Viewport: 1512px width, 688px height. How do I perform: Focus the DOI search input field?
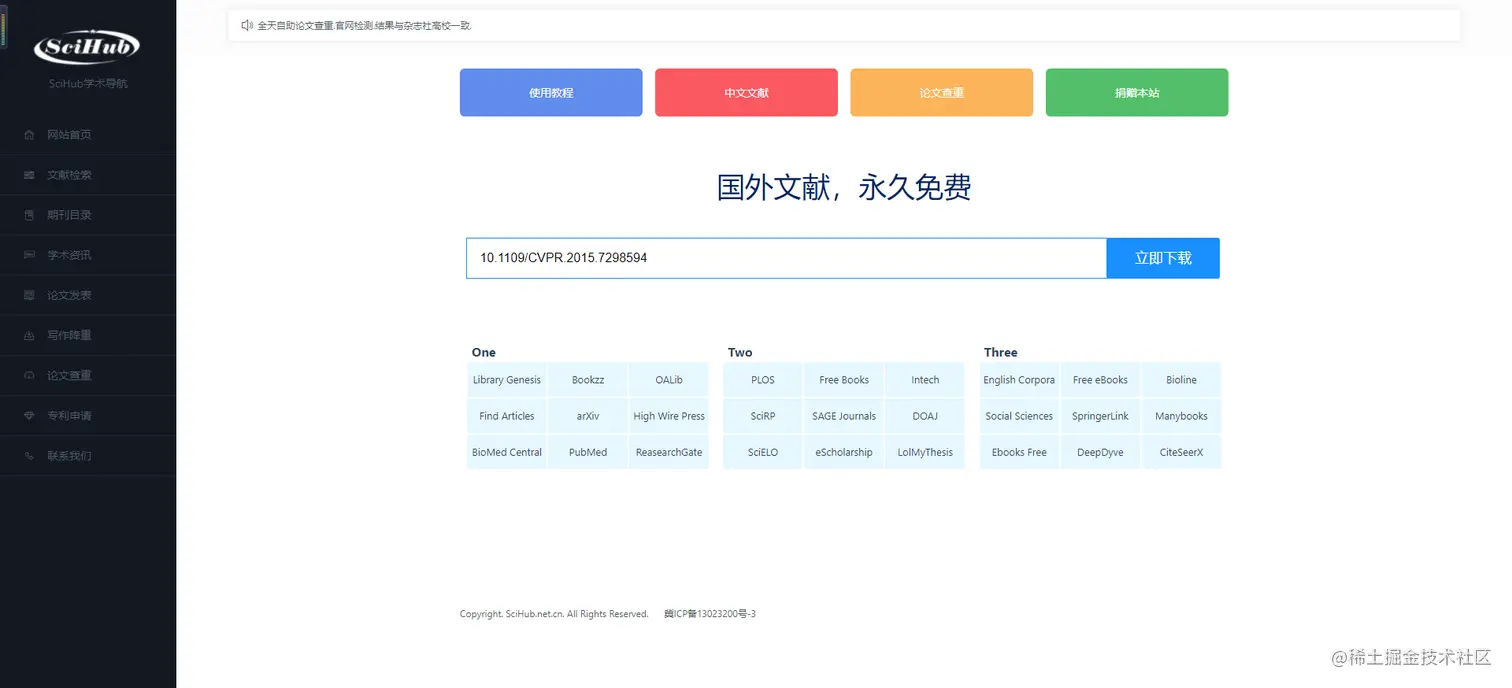[x=786, y=258]
